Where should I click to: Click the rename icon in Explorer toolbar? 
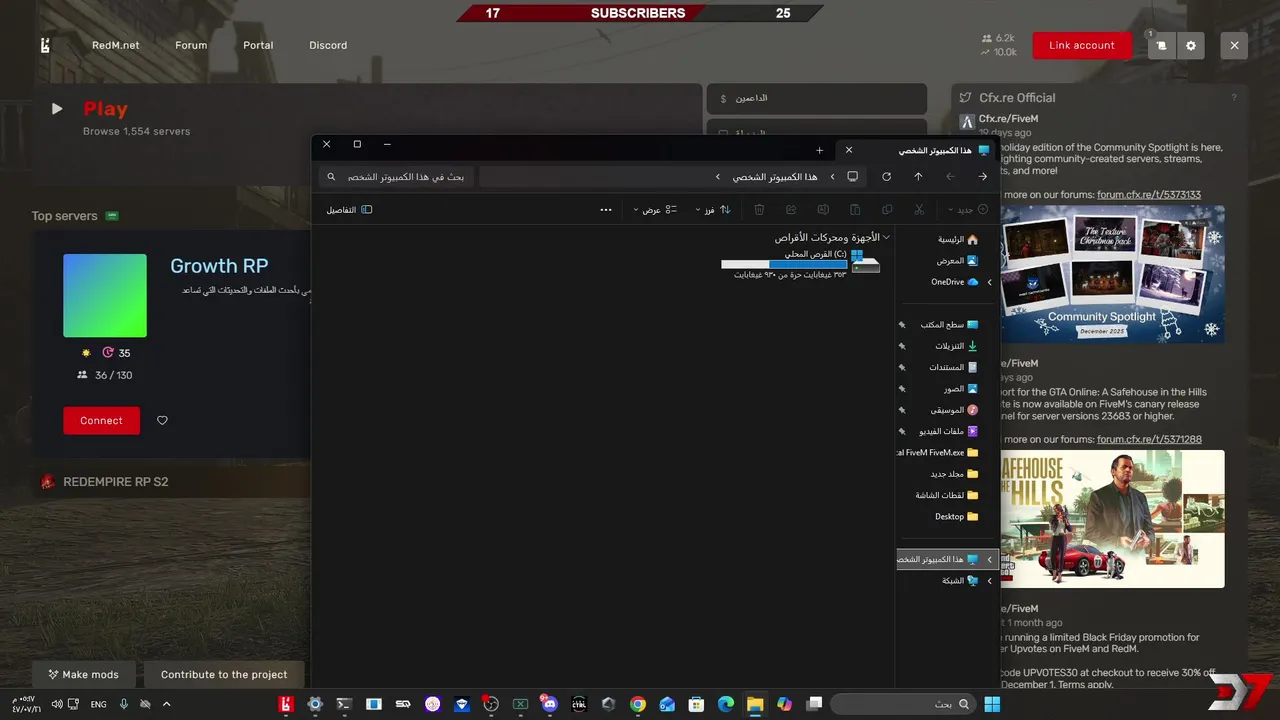823,209
